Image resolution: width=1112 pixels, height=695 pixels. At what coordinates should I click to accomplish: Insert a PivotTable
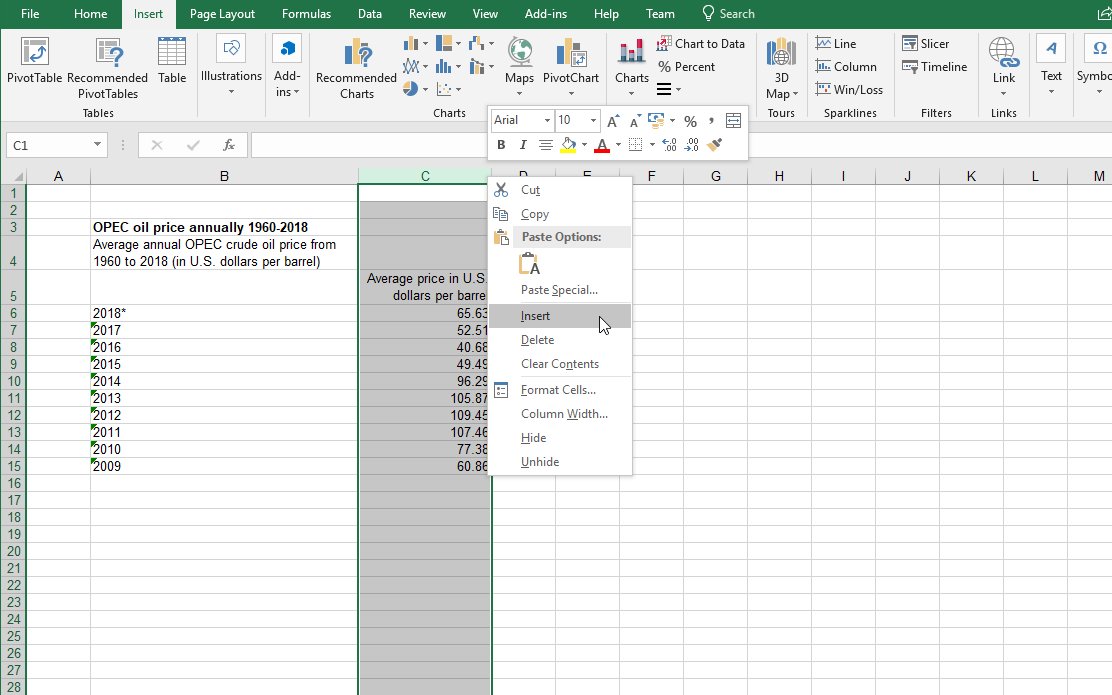pos(34,61)
